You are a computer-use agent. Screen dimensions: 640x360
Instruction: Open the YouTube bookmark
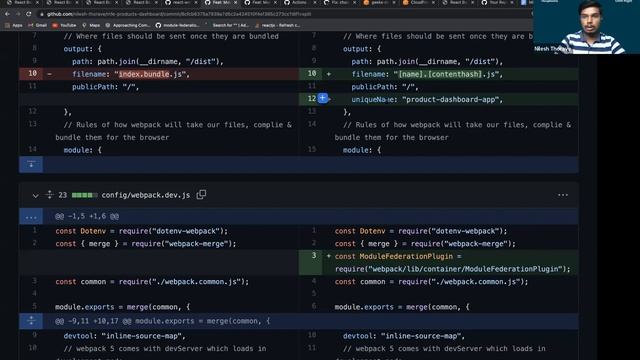(64, 25)
